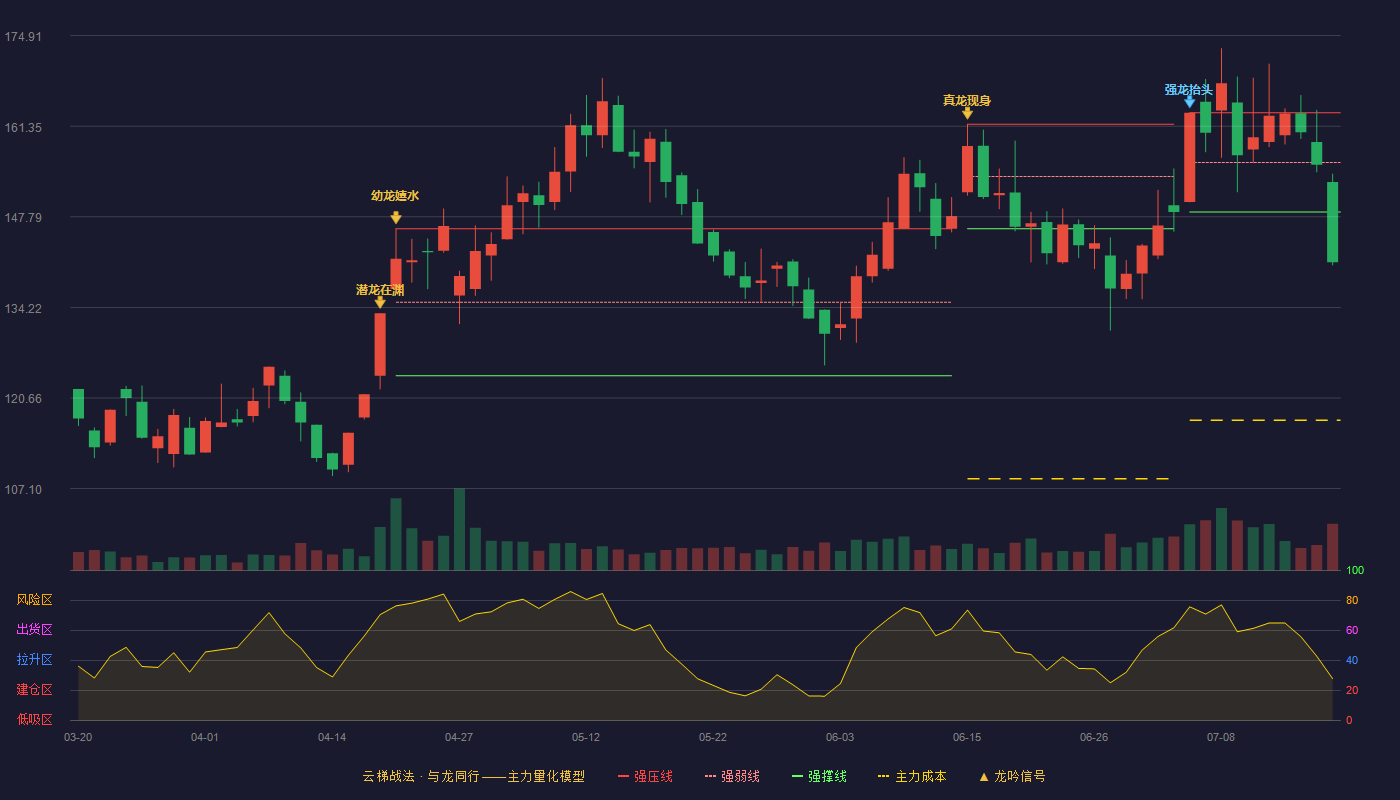Click the blue 40 indicator scale value
The image size is (1400, 800).
coord(1352,661)
